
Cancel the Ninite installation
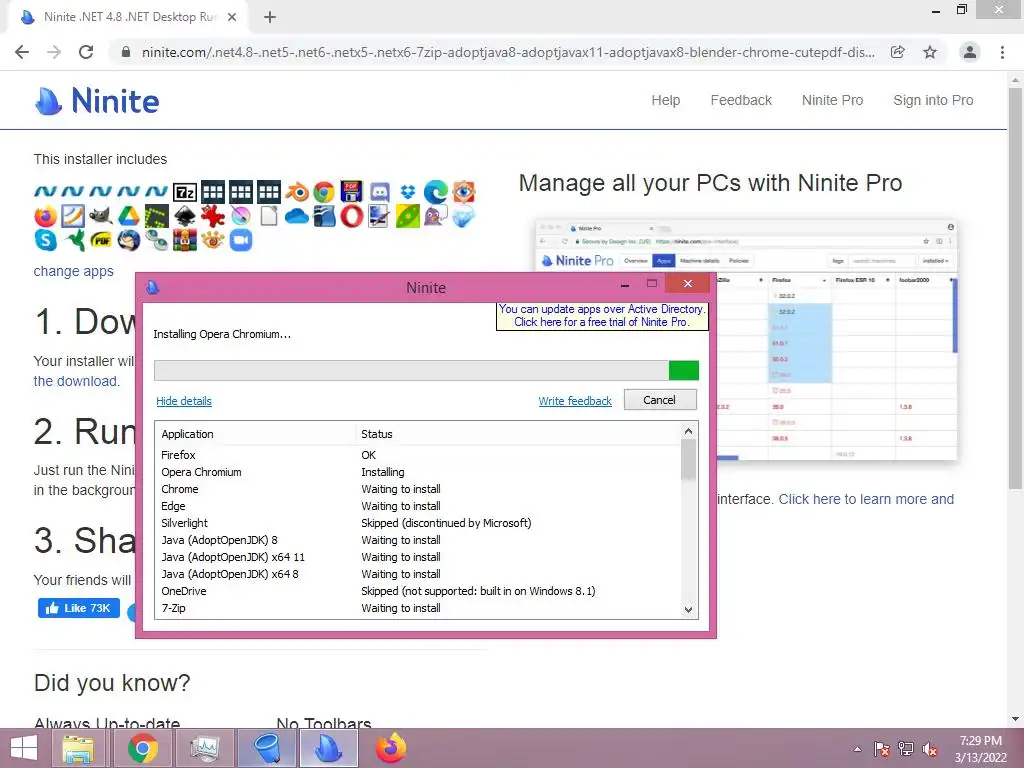point(660,400)
